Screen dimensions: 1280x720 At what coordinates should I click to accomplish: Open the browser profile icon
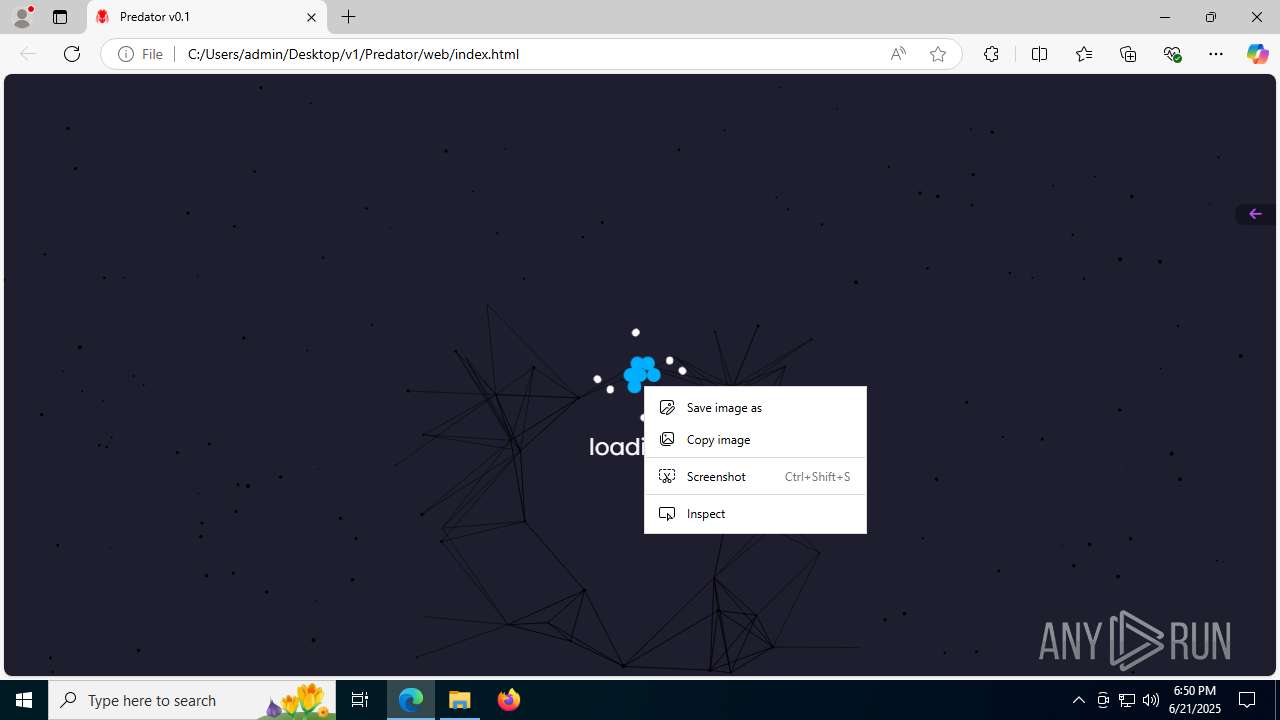coord(22,17)
